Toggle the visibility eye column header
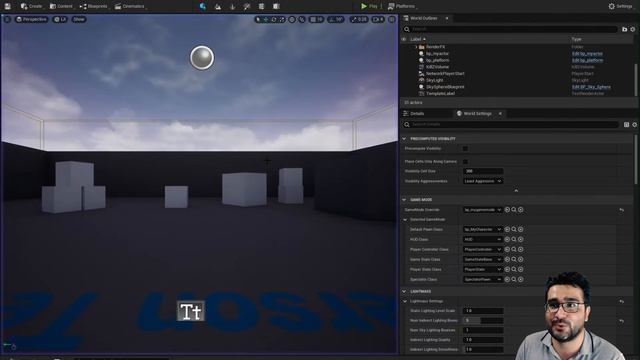 pos(404,39)
